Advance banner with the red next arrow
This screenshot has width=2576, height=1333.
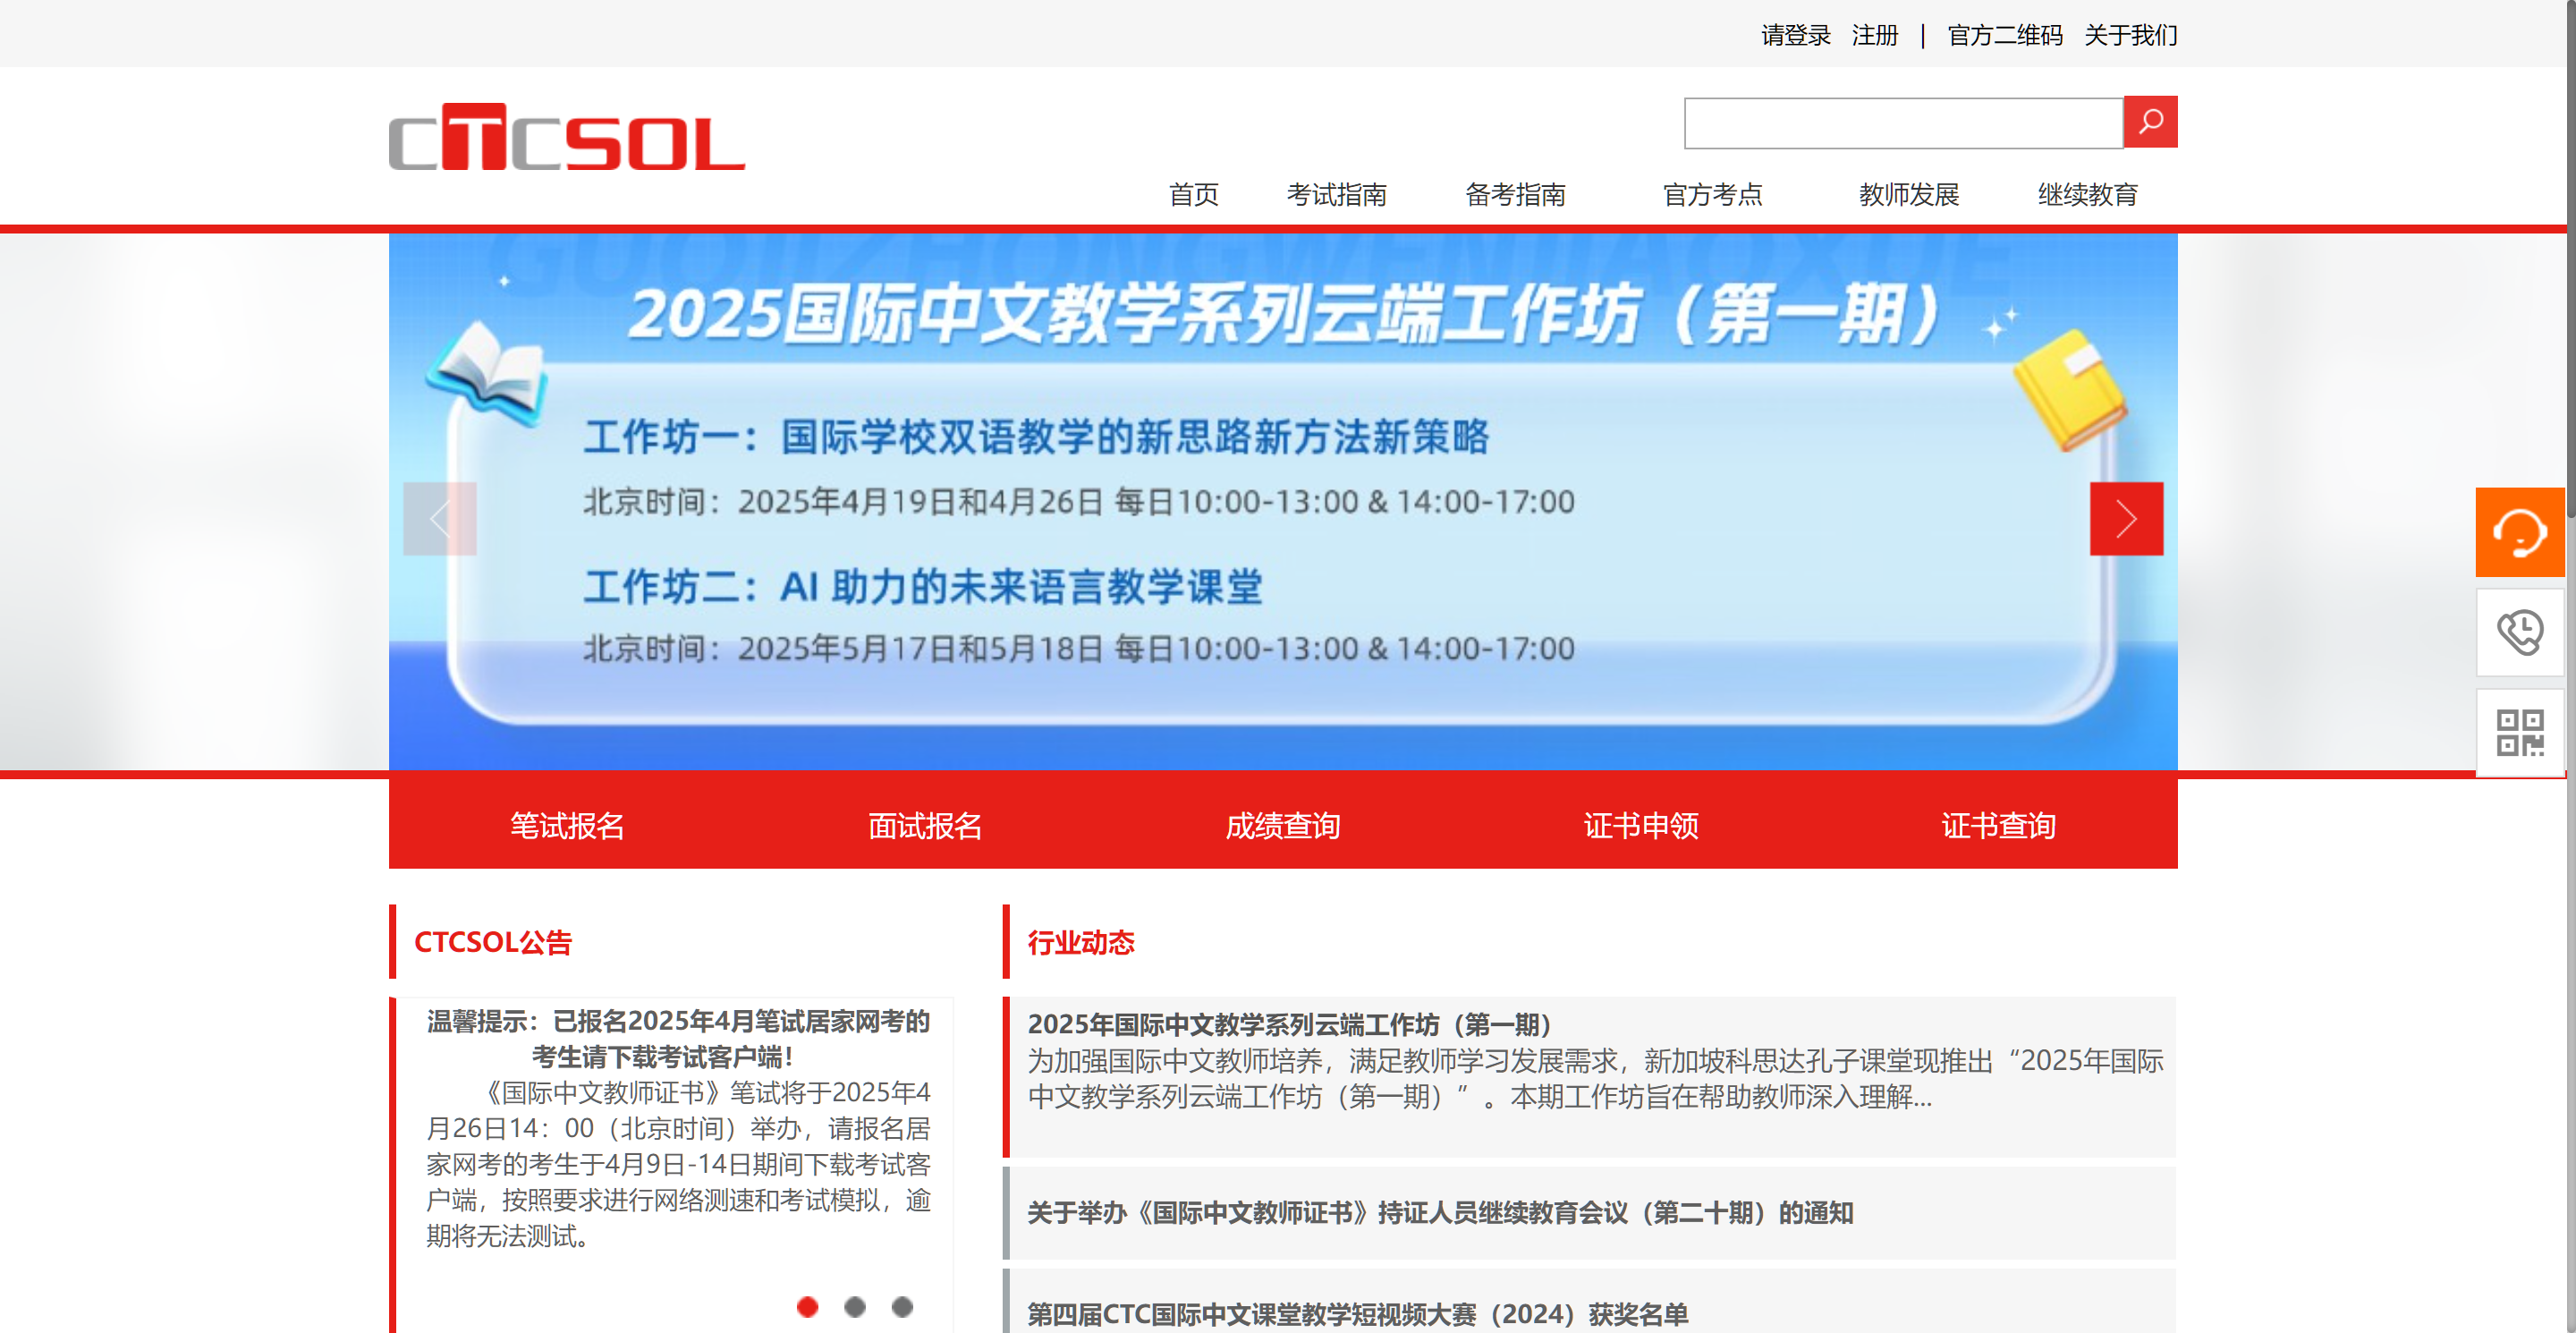pos(2126,518)
